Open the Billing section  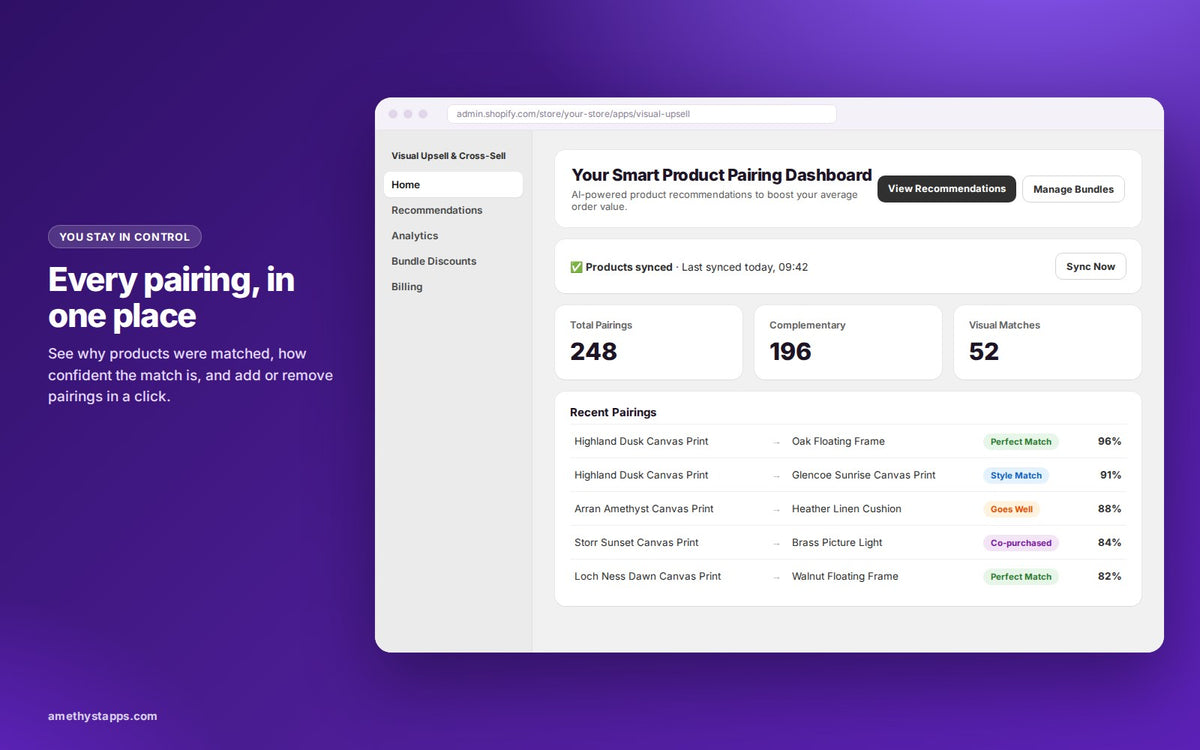pos(407,287)
